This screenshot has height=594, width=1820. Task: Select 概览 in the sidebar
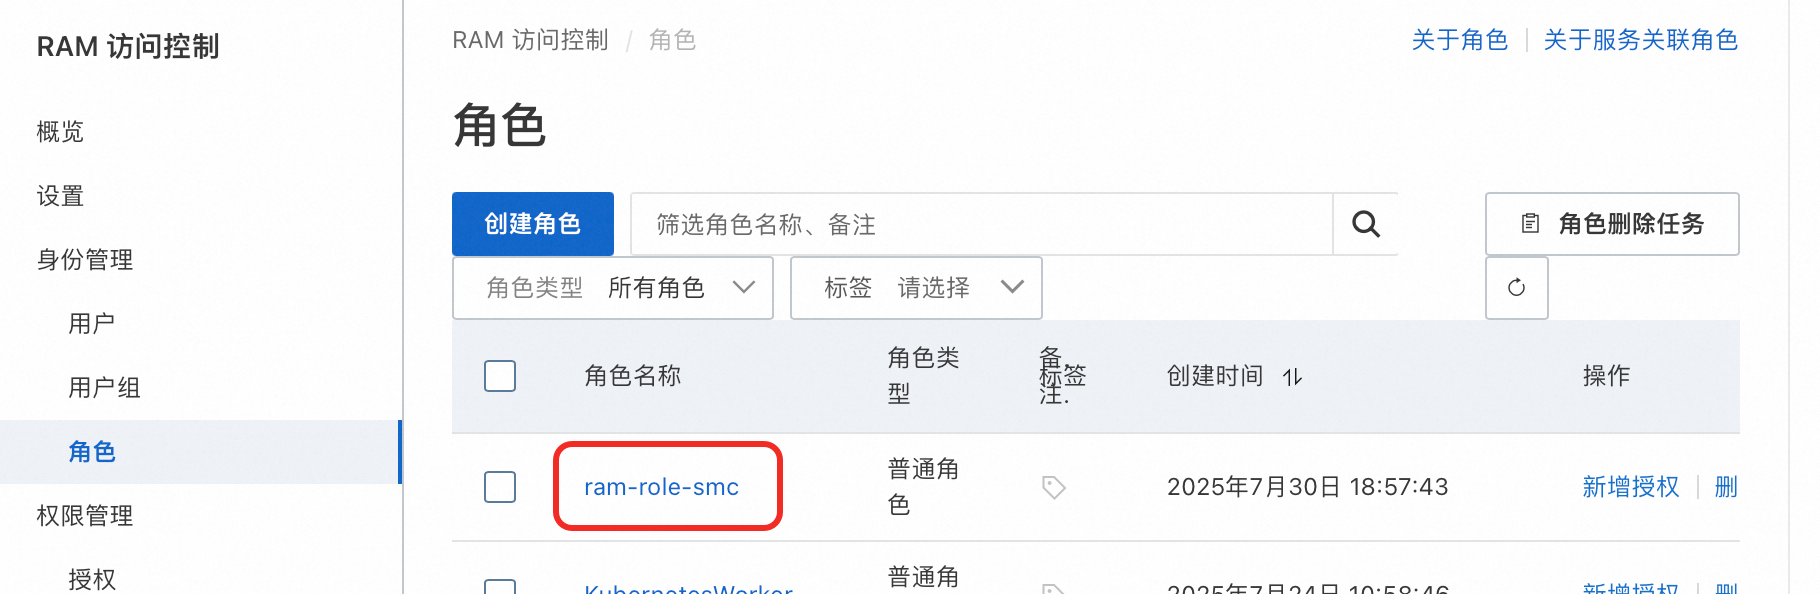tap(60, 132)
